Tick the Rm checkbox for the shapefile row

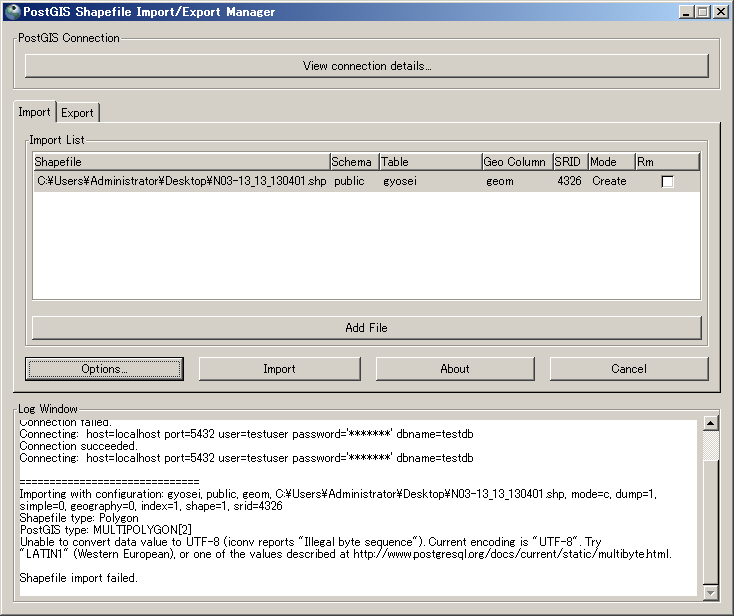tap(667, 182)
